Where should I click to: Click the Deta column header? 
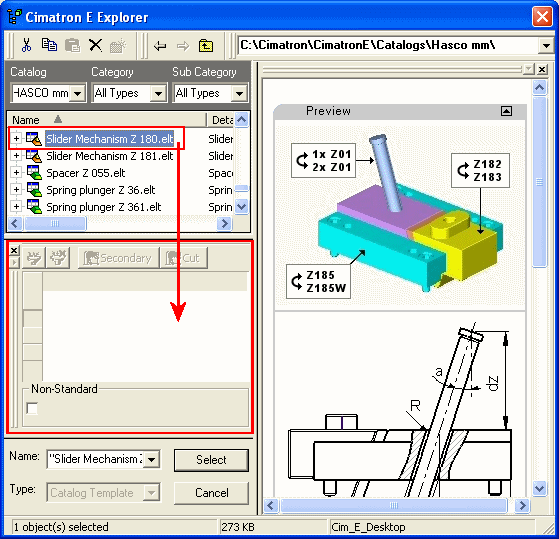point(220,120)
